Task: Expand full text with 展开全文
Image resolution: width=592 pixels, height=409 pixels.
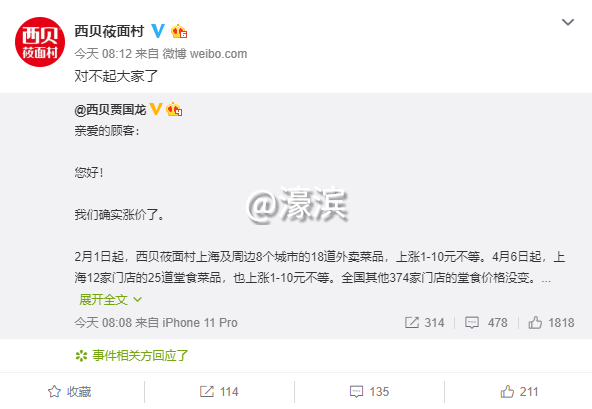Action: click(x=110, y=299)
